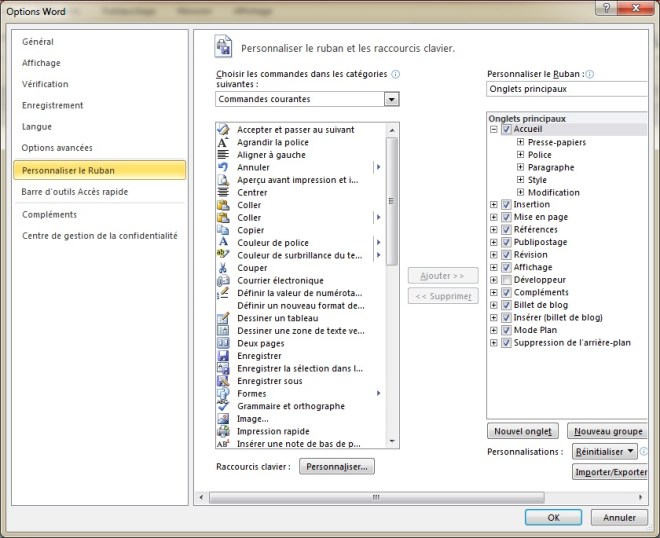This screenshot has height=538, width=660.
Task: Click the Dessiner un tableau icon
Action: pos(223,318)
